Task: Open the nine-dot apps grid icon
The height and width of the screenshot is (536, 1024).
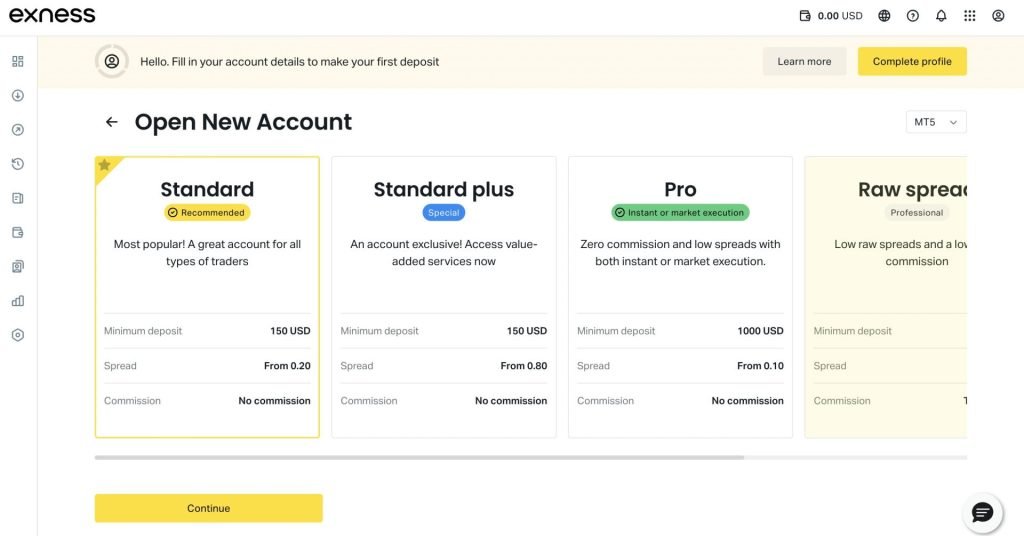Action: pyautogui.click(x=969, y=16)
